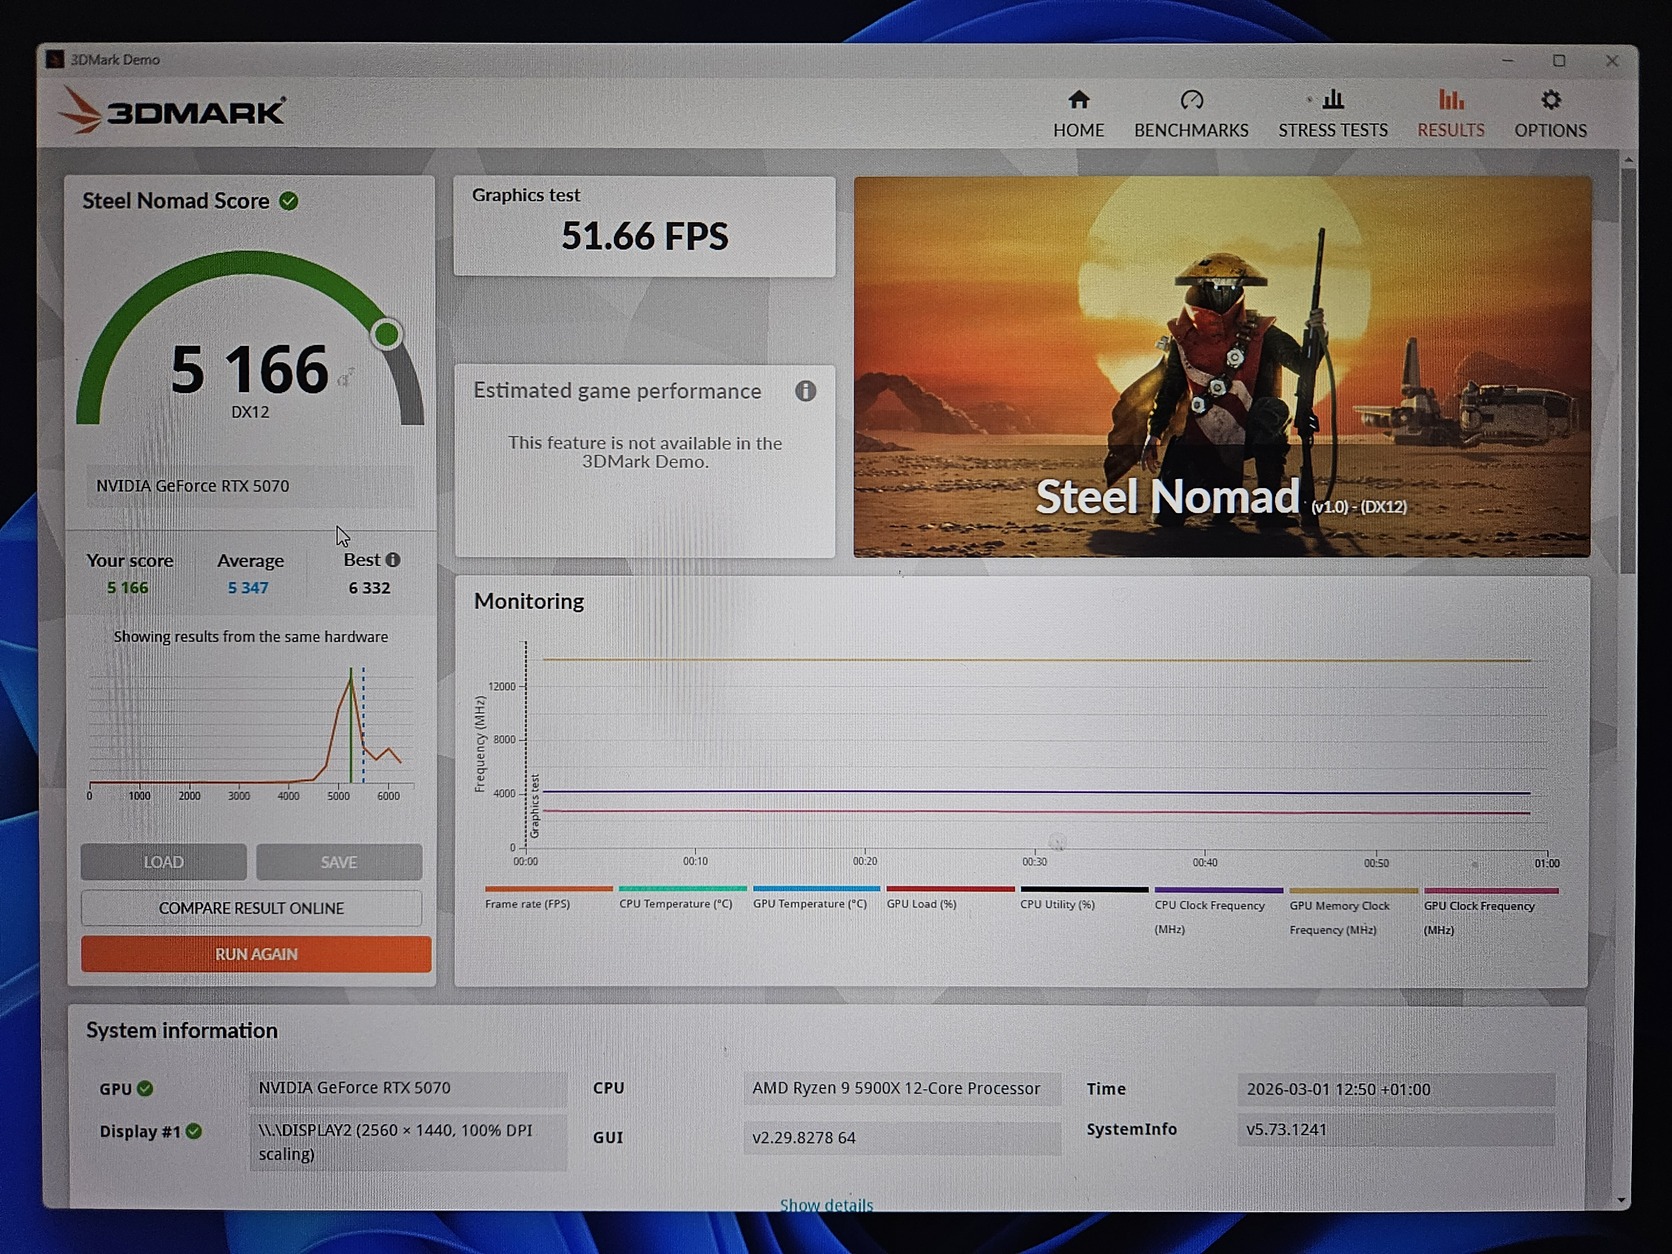Image resolution: width=1672 pixels, height=1254 pixels.
Task: Click the GPU field in System information
Action: [x=408, y=1088]
